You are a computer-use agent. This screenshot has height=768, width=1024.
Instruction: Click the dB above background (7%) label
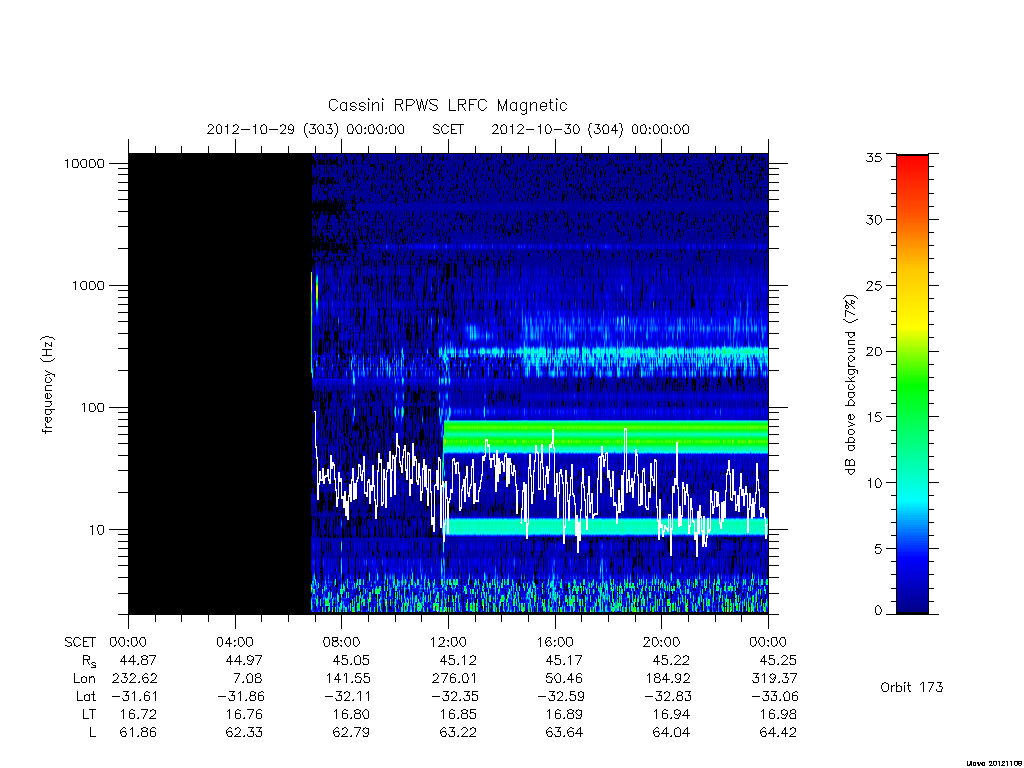coord(850,385)
